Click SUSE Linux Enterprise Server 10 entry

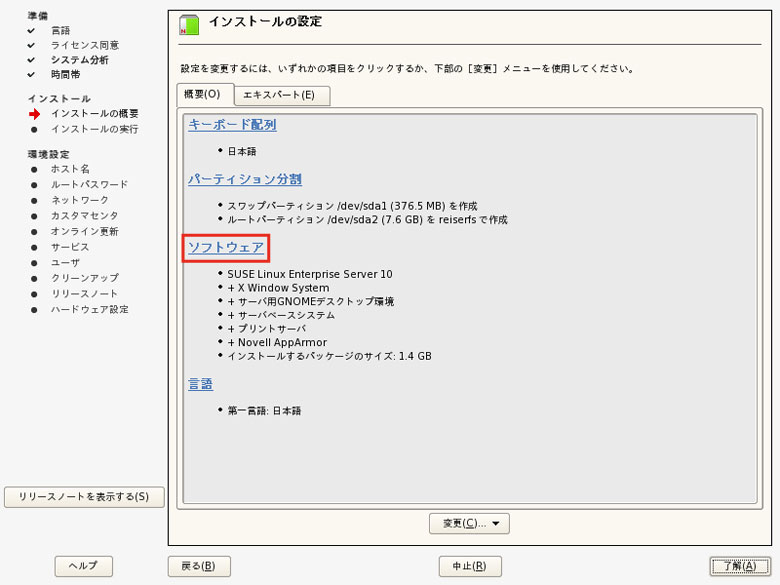tap(309, 274)
